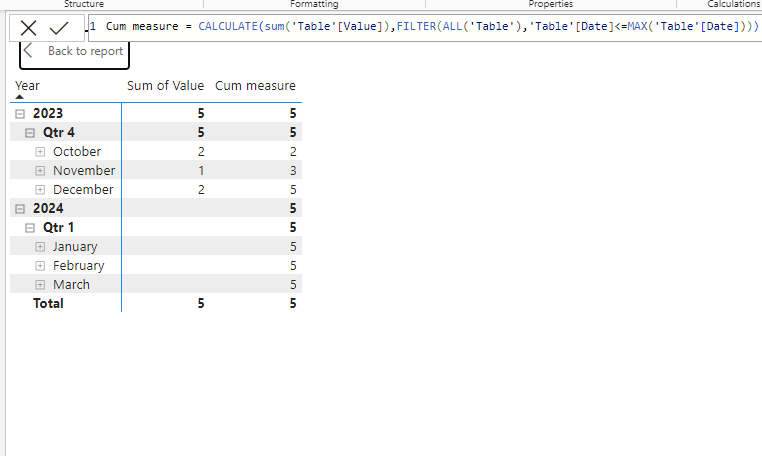
Task: Click the CALCULATE function in the formula
Action: 228,26
